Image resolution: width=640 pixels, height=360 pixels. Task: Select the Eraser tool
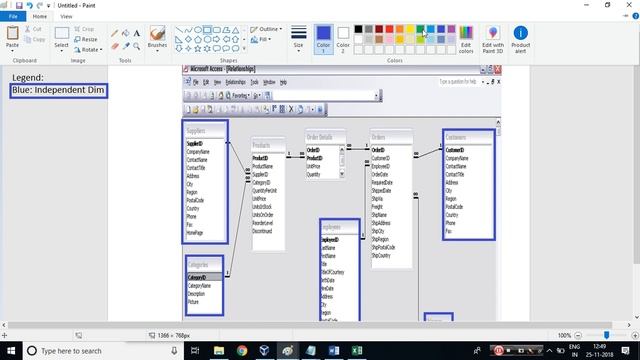click(x=115, y=46)
